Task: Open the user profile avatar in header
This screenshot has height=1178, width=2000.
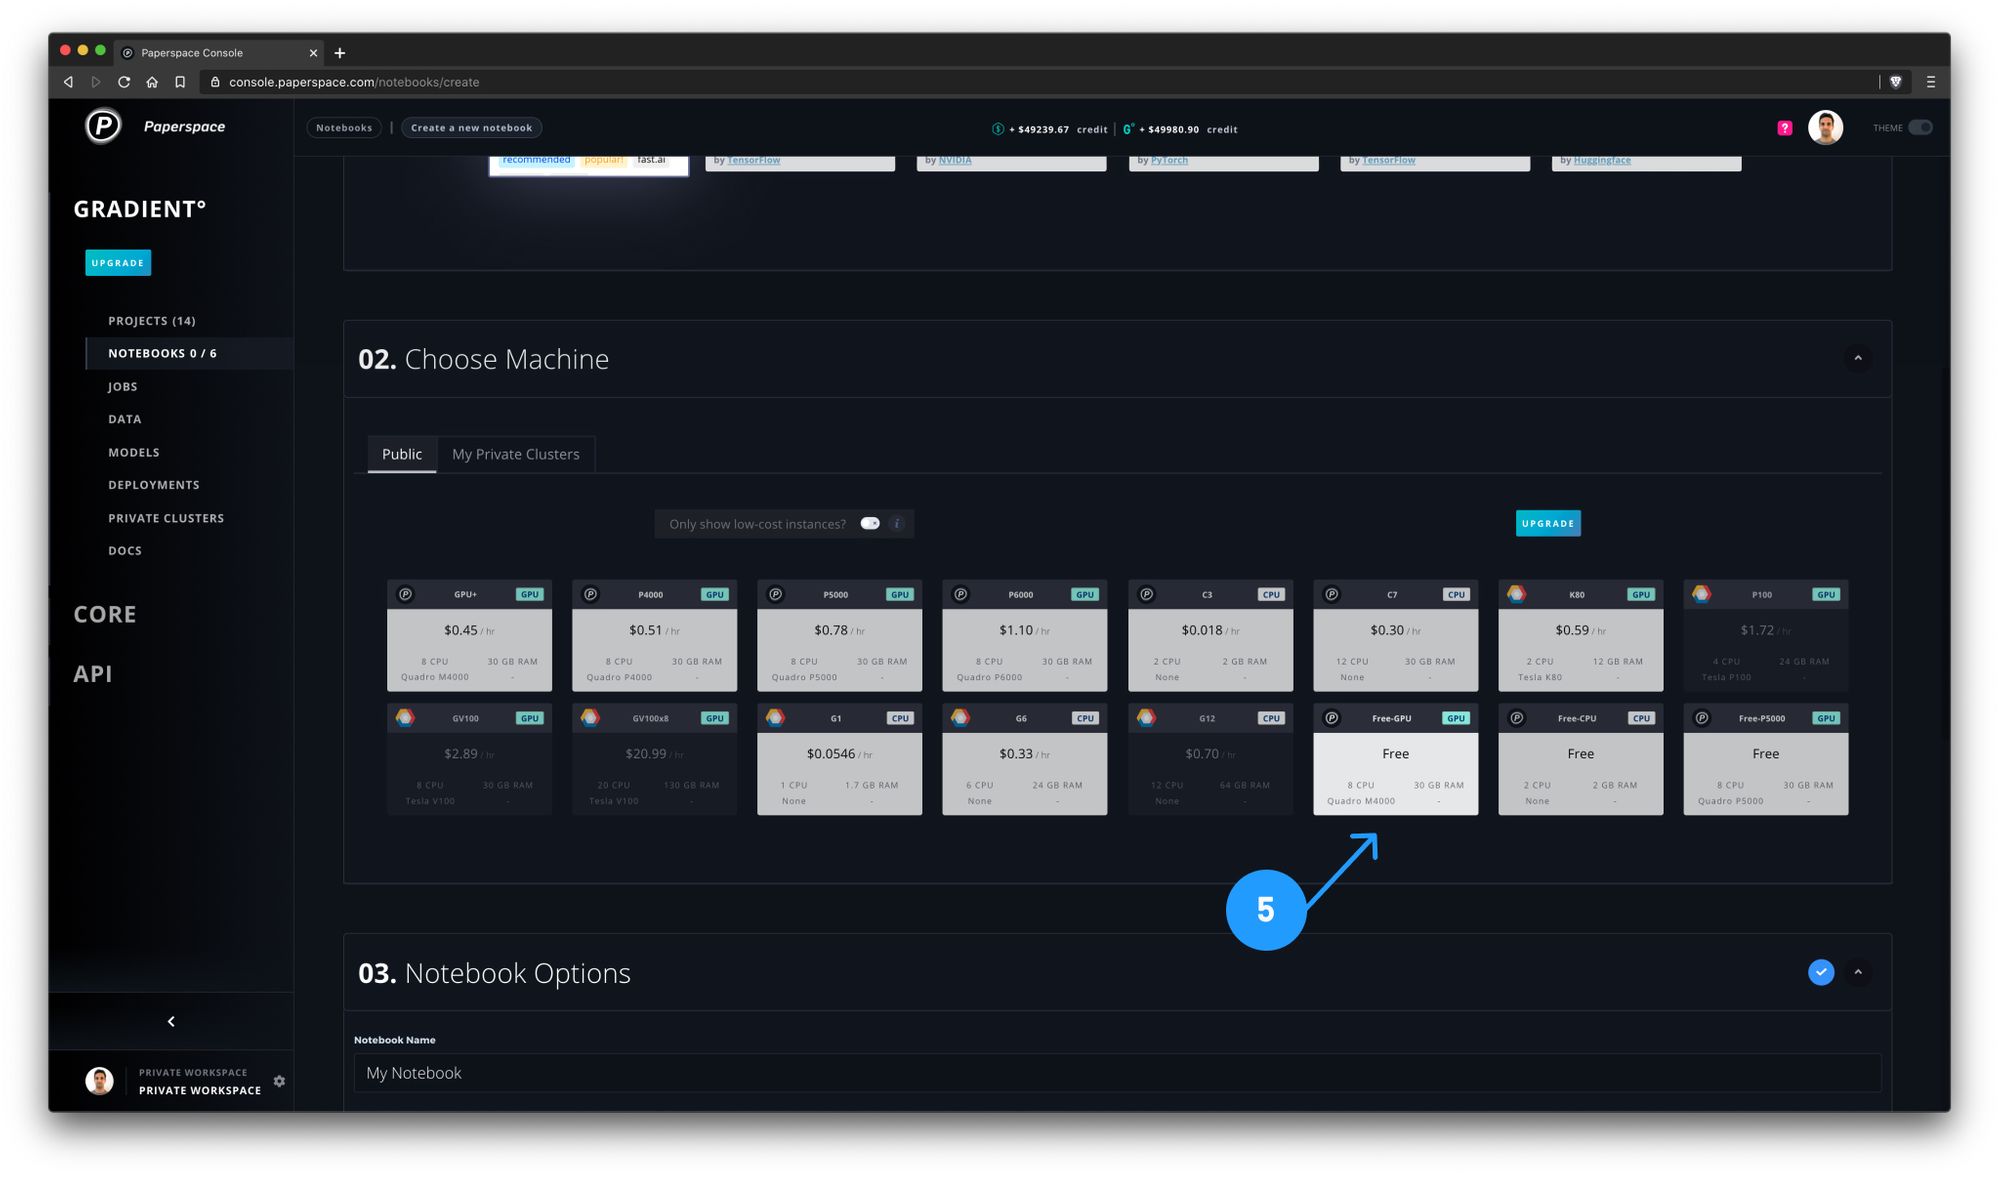Action: 1825,128
